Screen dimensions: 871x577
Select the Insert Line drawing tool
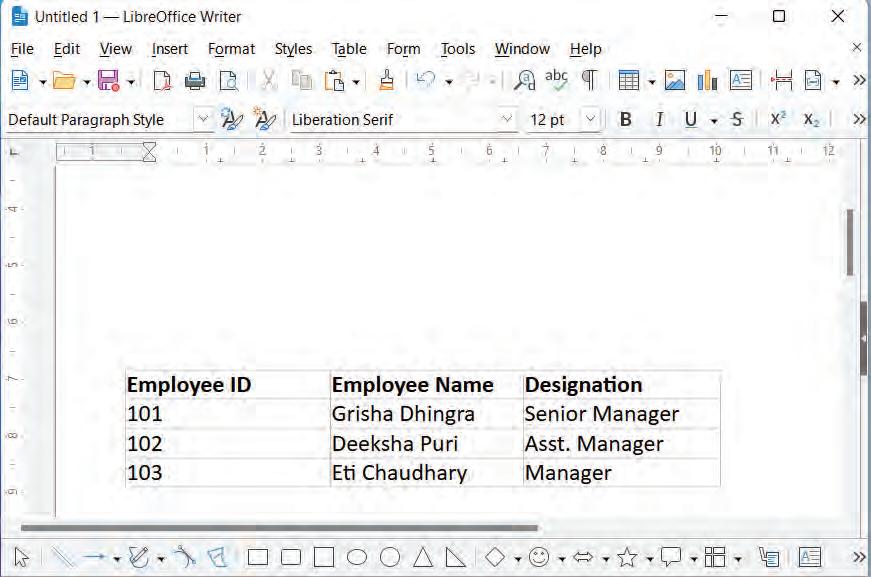coord(63,557)
